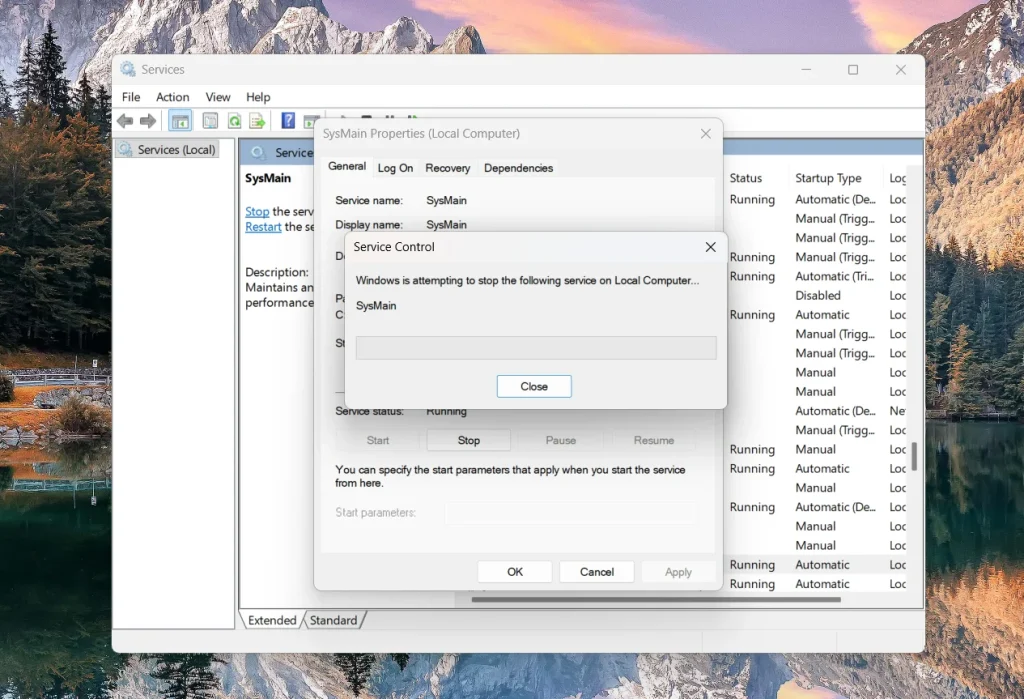
Task: Maximize the Services window
Action: click(x=853, y=70)
